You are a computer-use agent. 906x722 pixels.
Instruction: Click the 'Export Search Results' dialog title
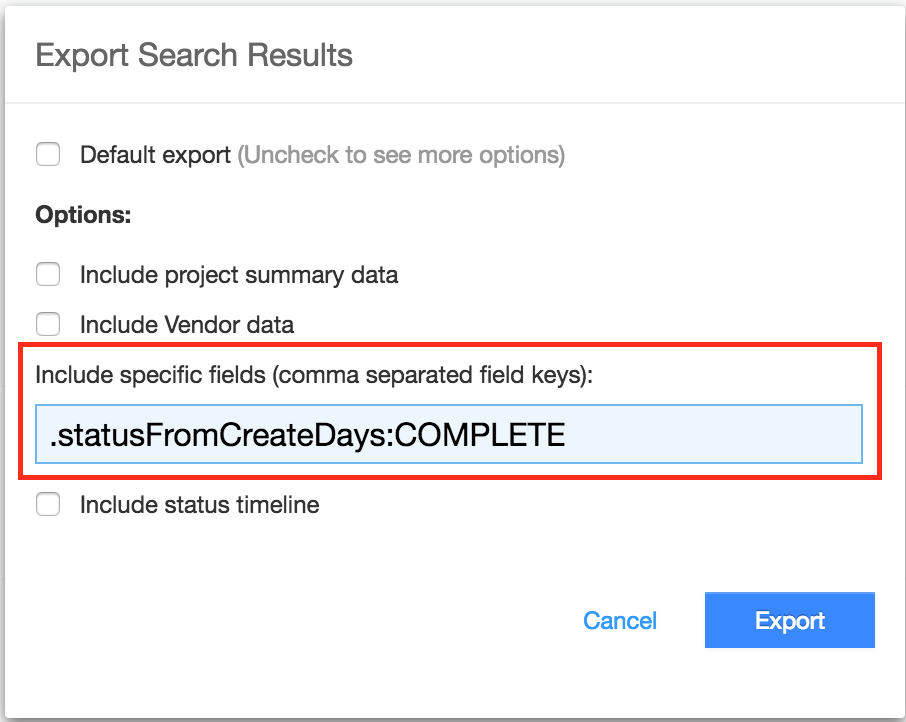(x=194, y=54)
